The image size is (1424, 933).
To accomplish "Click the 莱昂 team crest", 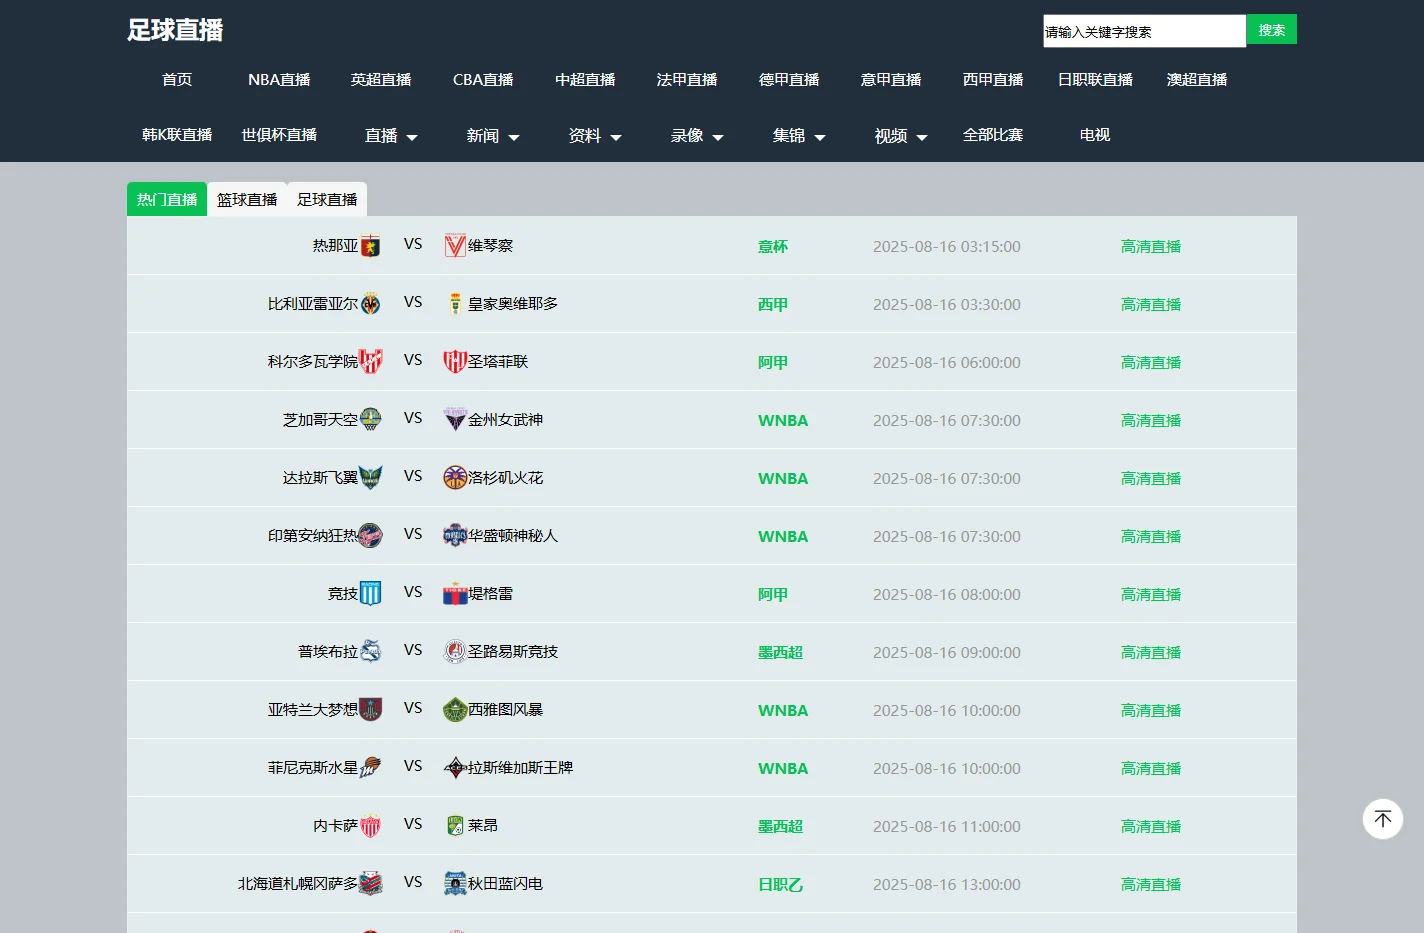I will click(x=455, y=826).
